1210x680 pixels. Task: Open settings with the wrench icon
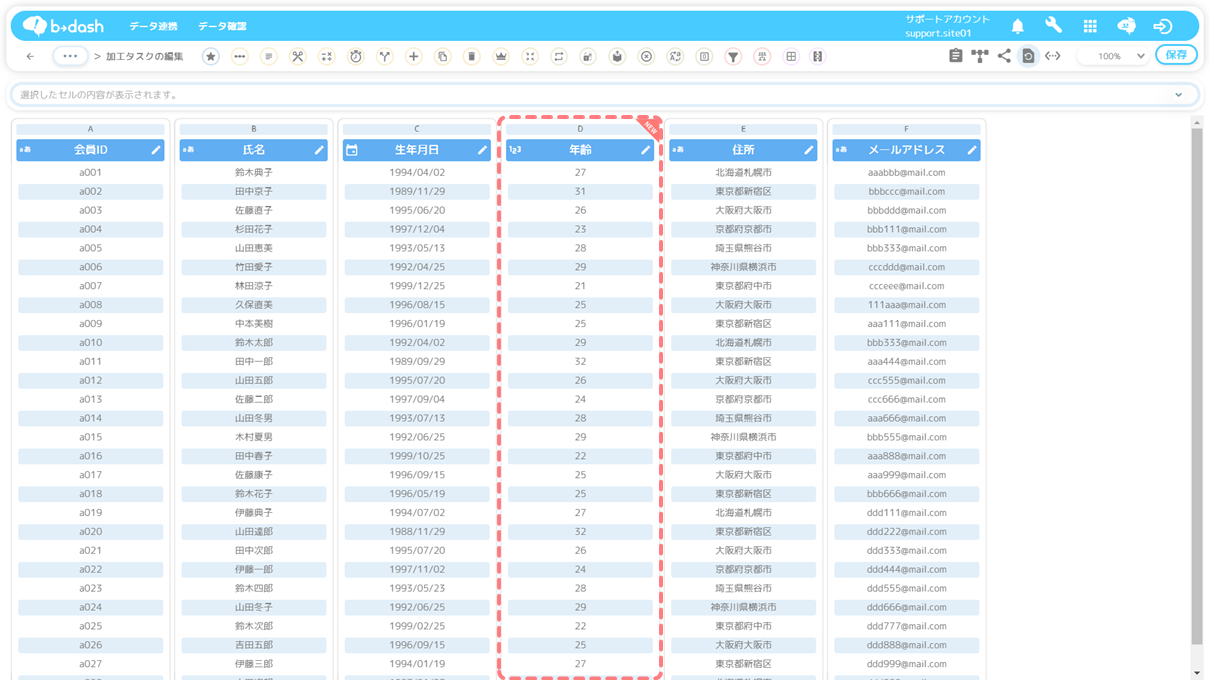pyautogui.click(x=1053, y=26)
